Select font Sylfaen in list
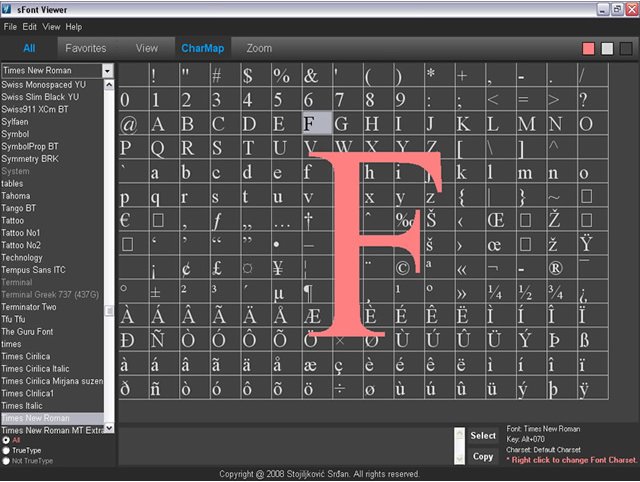 point(52,122)
